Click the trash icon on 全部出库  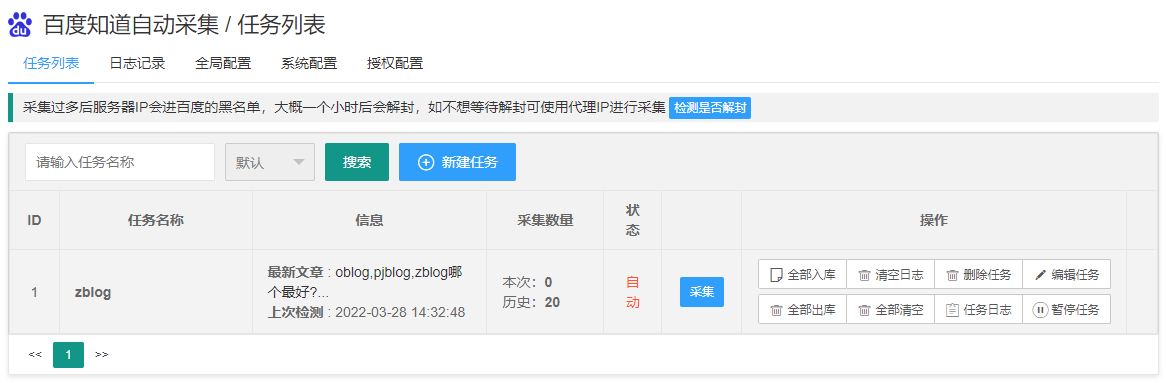(x=776, y=311)
